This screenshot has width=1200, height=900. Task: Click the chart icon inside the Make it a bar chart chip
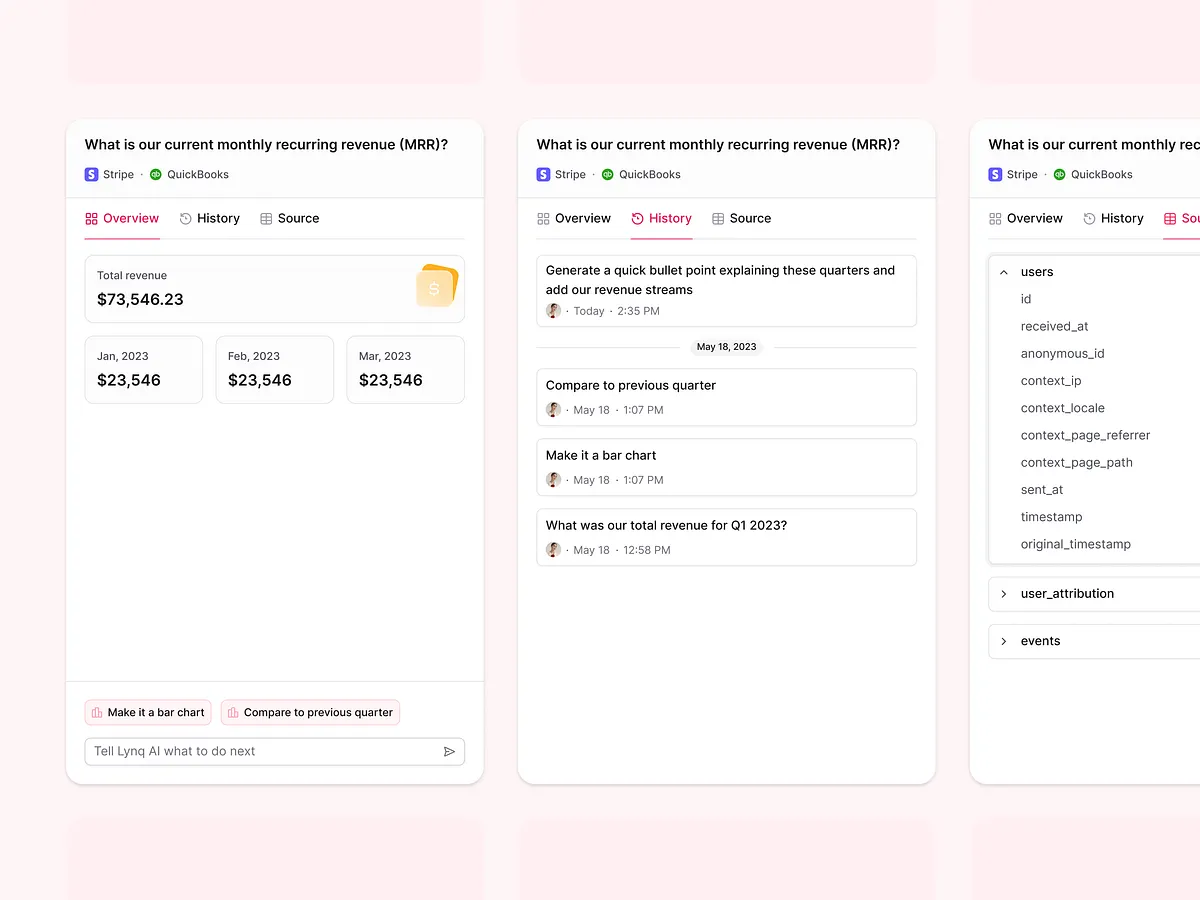tap(95, 712)
